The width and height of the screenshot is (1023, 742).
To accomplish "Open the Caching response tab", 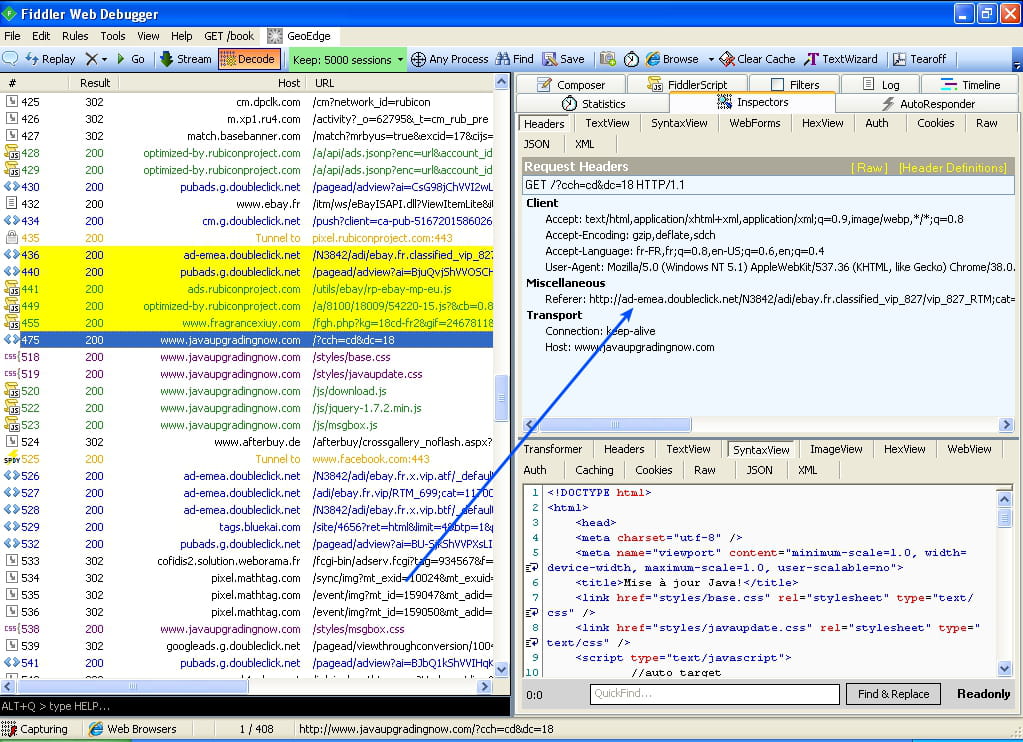I will [594, 470].
